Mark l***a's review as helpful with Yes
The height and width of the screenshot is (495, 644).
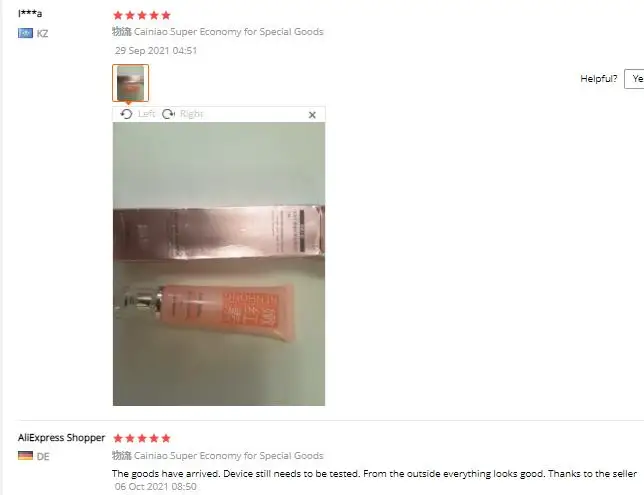tap(635, 79)
